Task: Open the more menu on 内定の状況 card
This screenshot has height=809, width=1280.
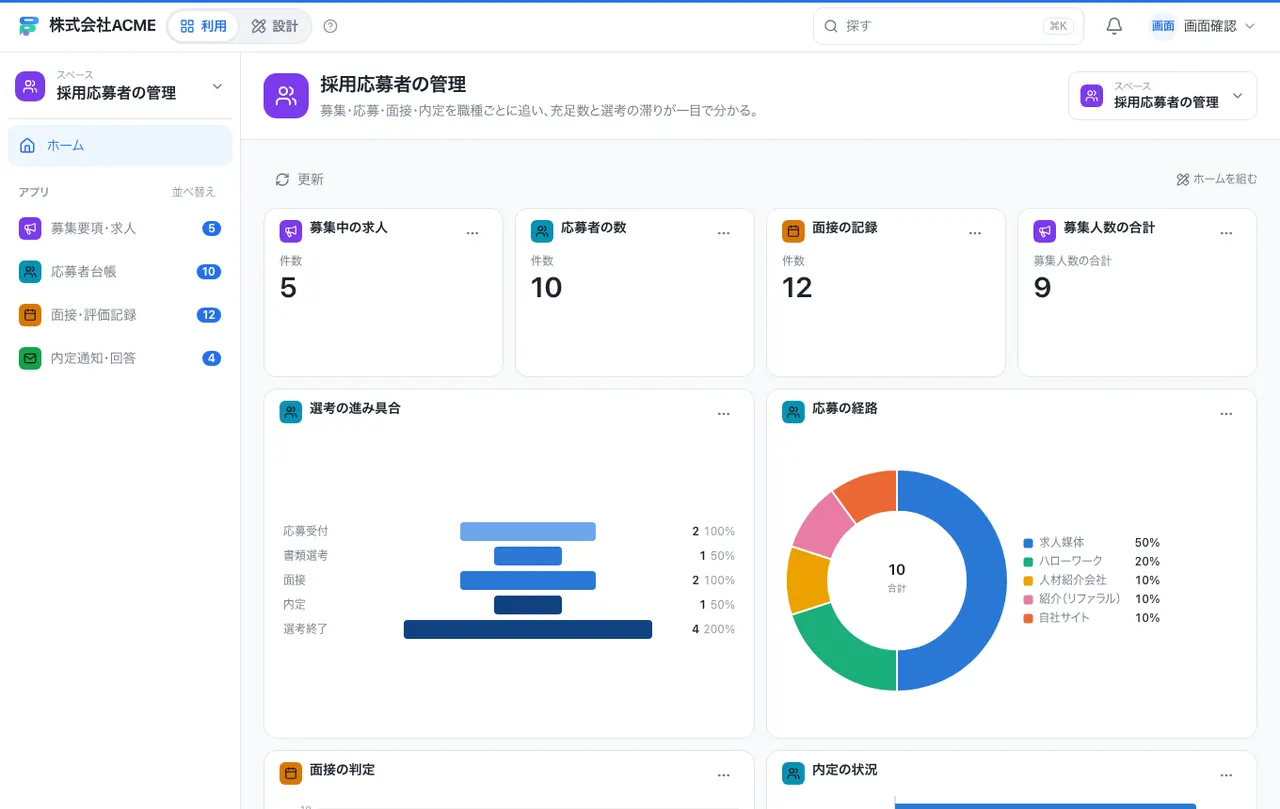Action: click(1226, 775)
